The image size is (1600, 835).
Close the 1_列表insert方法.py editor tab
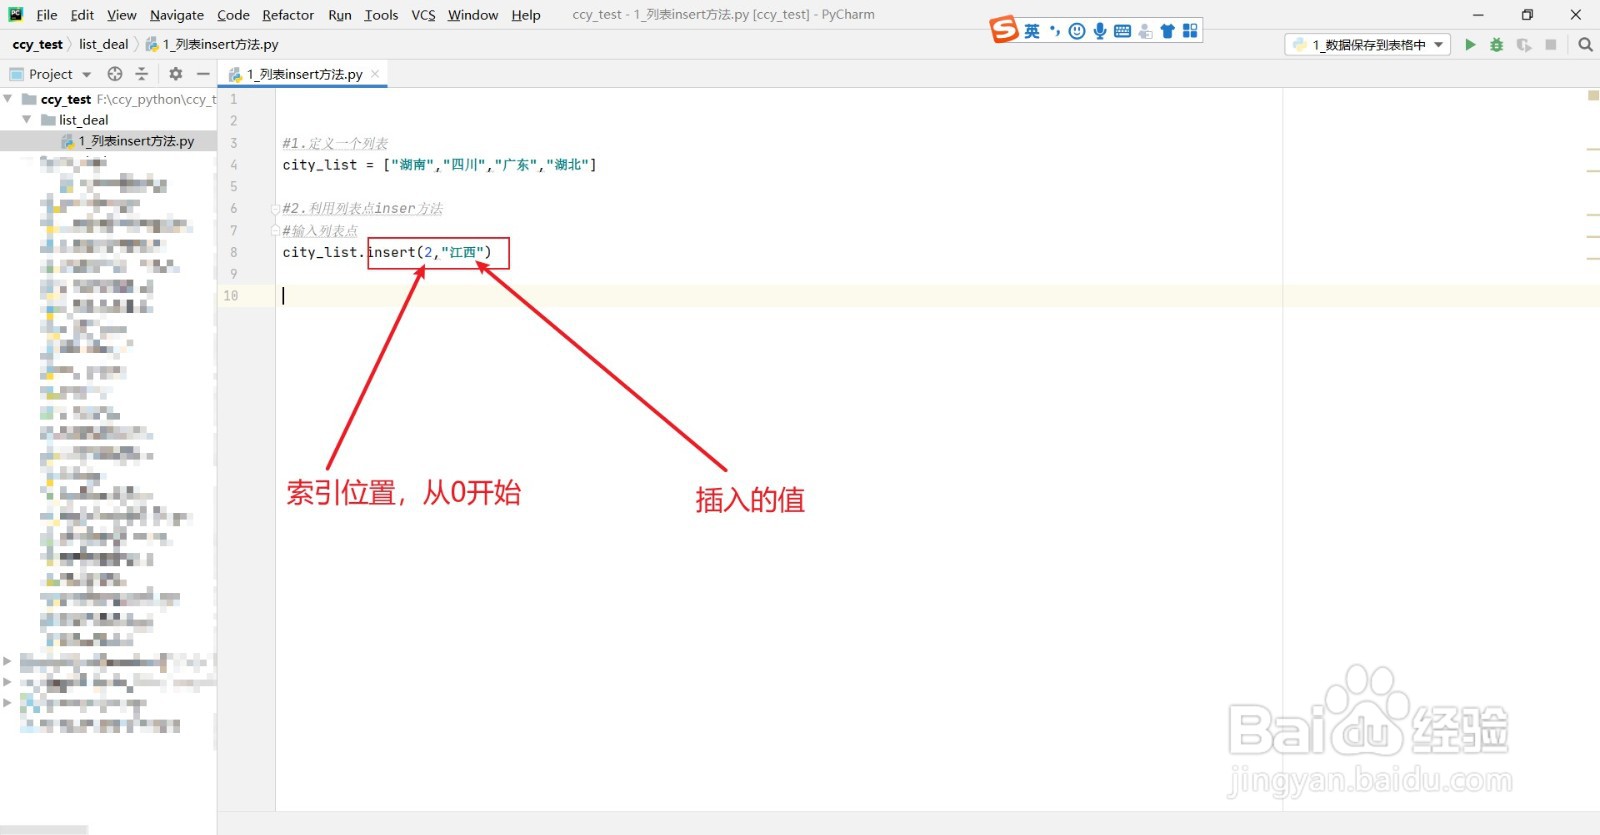click(x=375, y=74)
